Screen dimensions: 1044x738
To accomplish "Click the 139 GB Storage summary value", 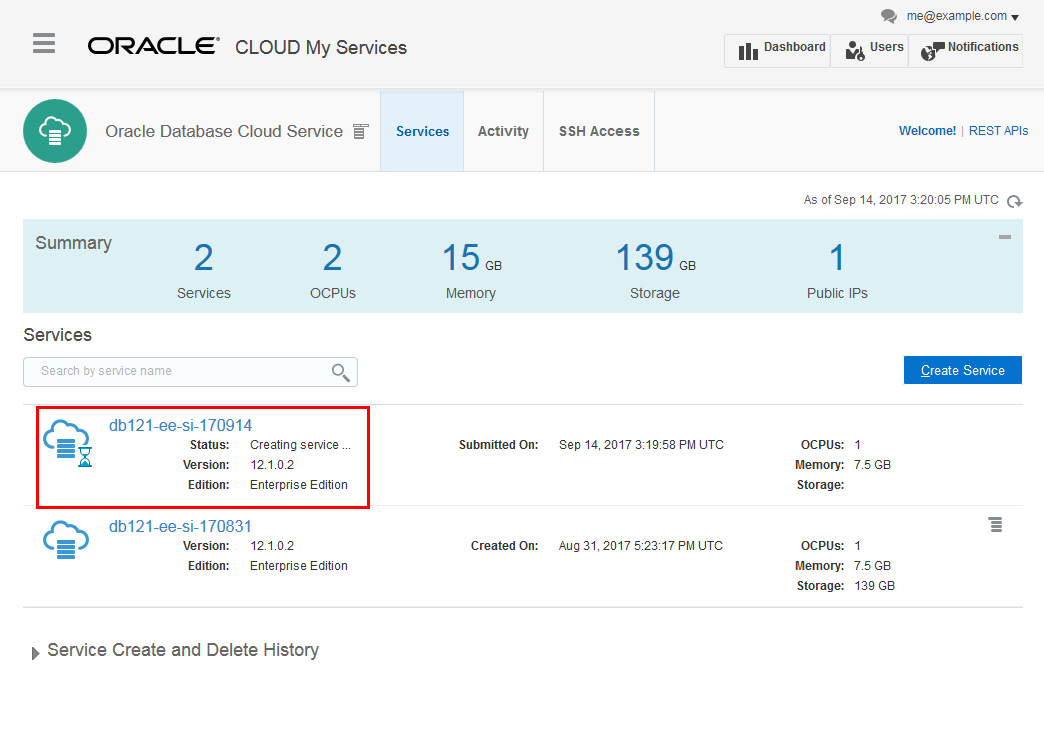I will (656, 258).
